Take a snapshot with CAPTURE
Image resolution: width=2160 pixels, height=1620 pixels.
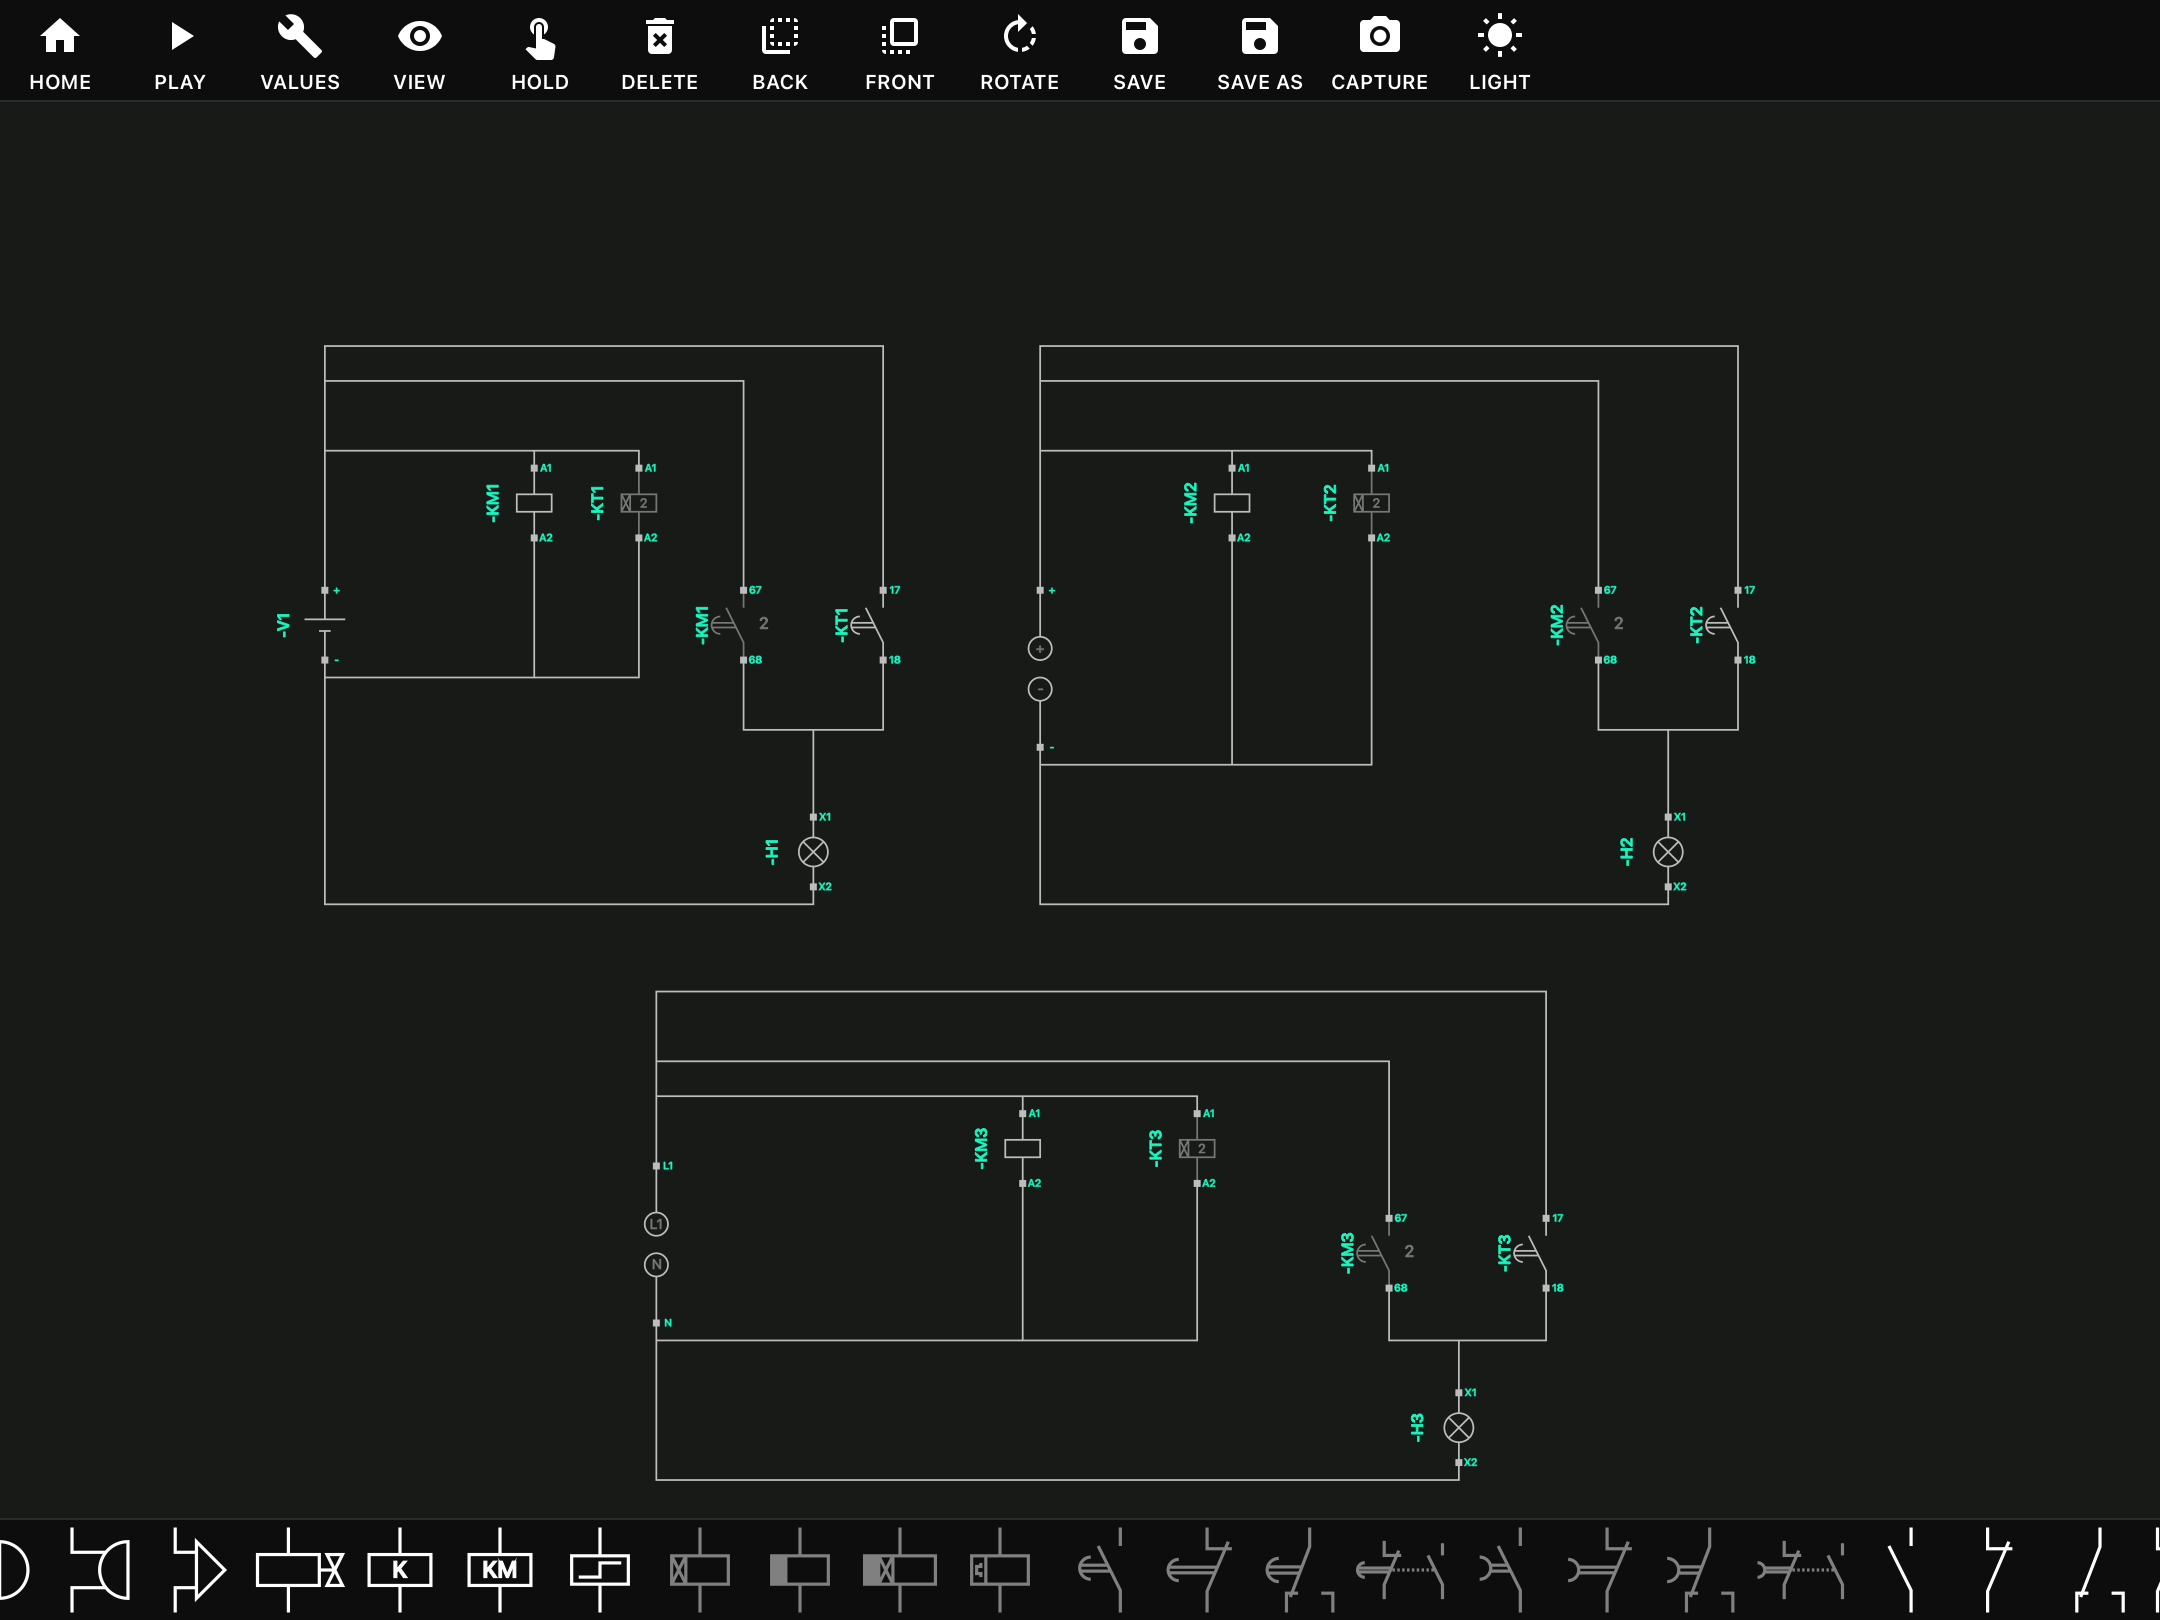1380,53
